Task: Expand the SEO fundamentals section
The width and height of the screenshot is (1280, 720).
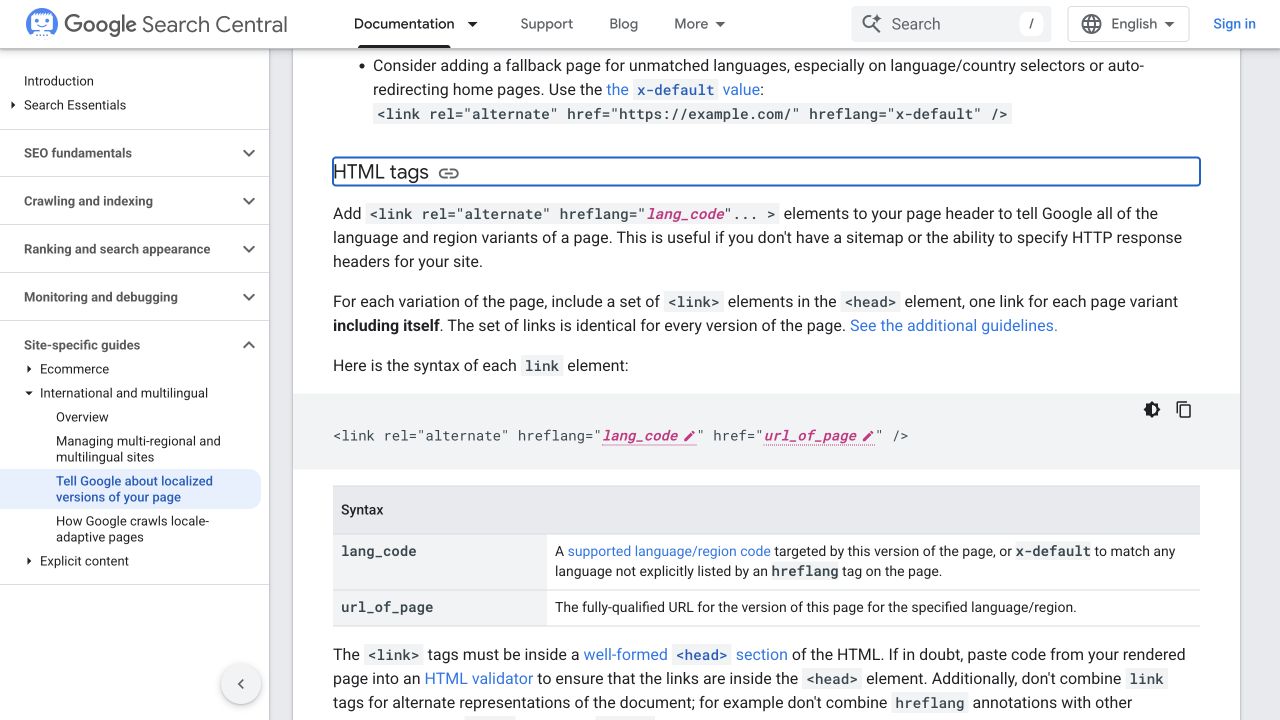Action: (249, 153)
